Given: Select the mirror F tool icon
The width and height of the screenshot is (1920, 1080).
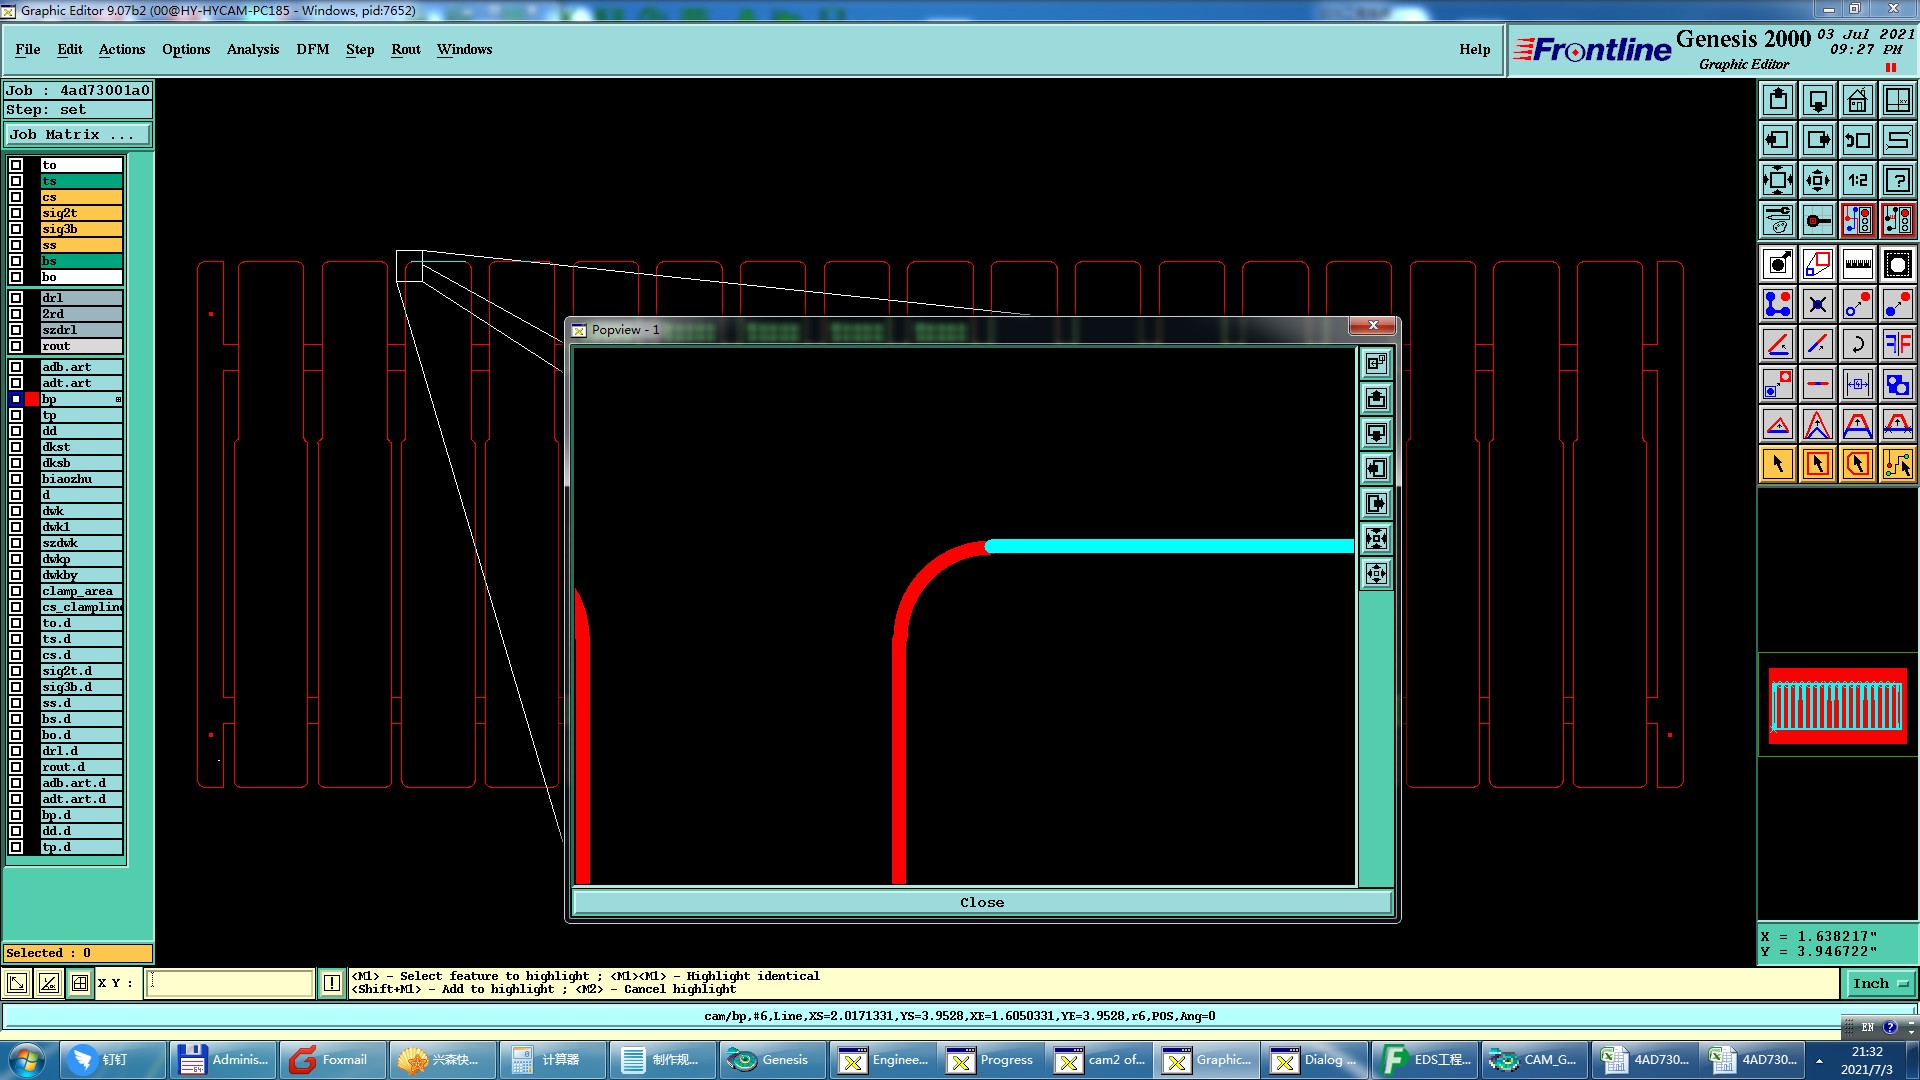Looking at the screenshot, I should (x=1898, y=344).
